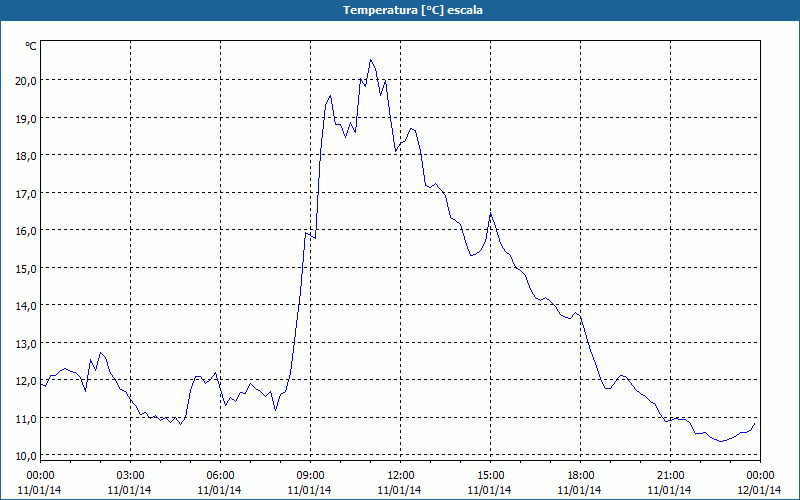Click the 20,0 y-axis value
800x500 pixels.
27,81
